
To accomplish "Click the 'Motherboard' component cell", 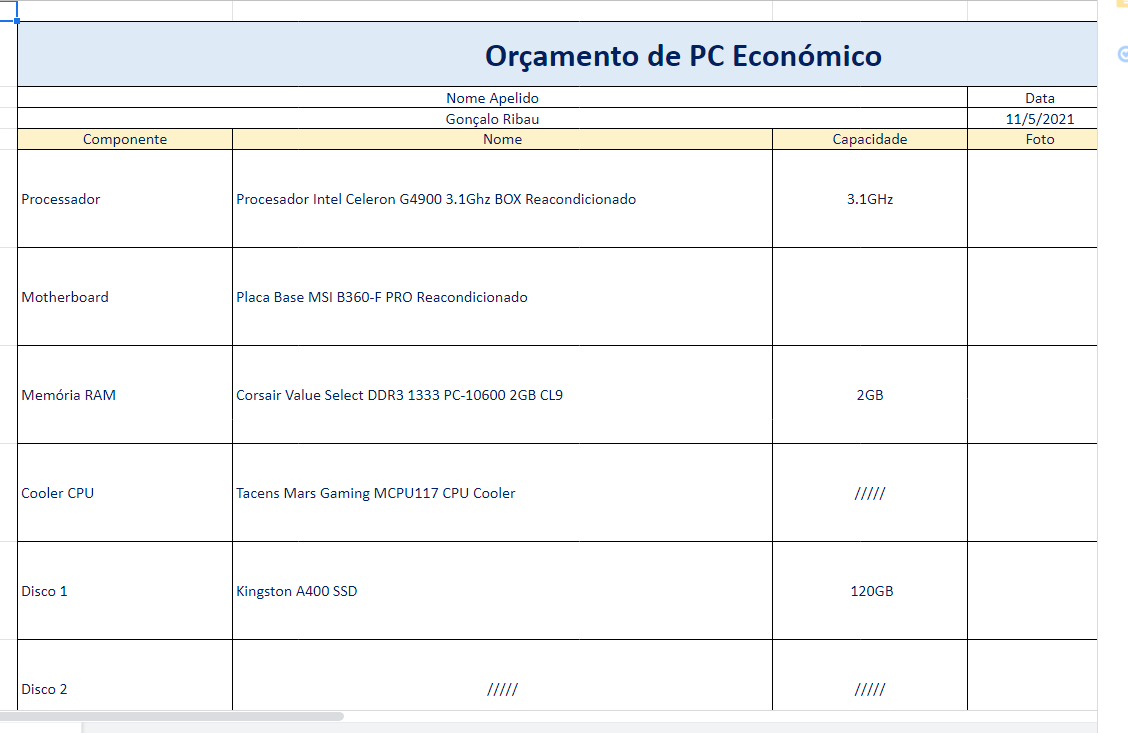I will 124,296.
